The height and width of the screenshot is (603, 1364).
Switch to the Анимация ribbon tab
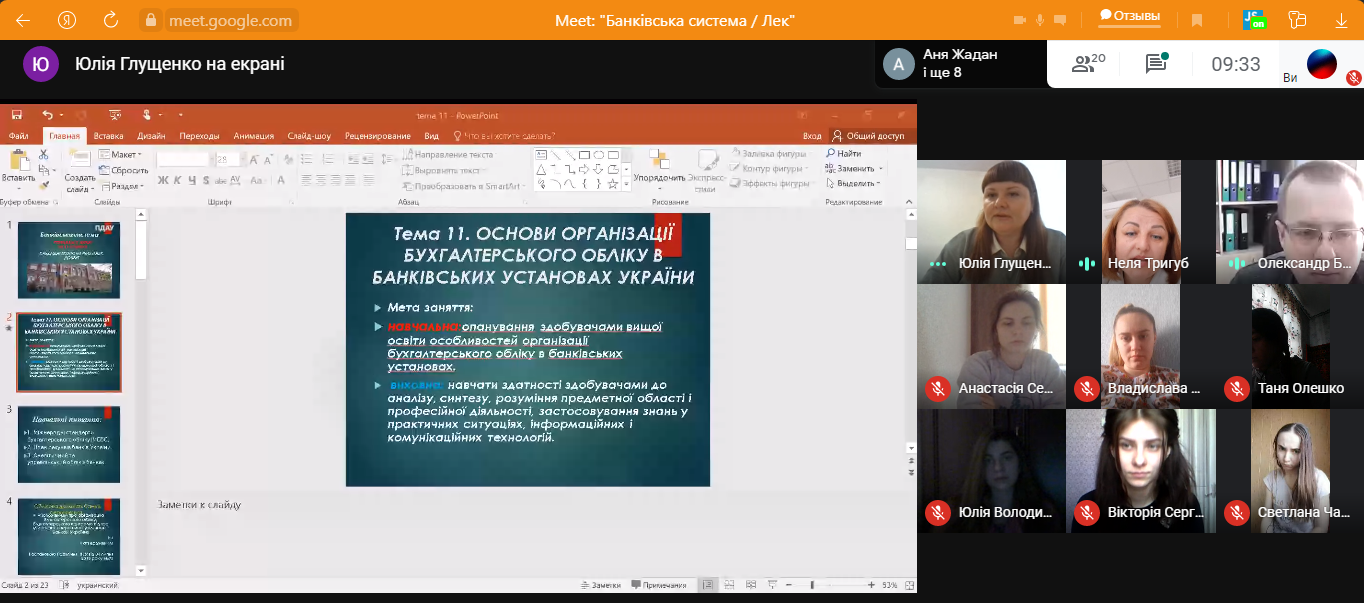(x=253, y=136)
